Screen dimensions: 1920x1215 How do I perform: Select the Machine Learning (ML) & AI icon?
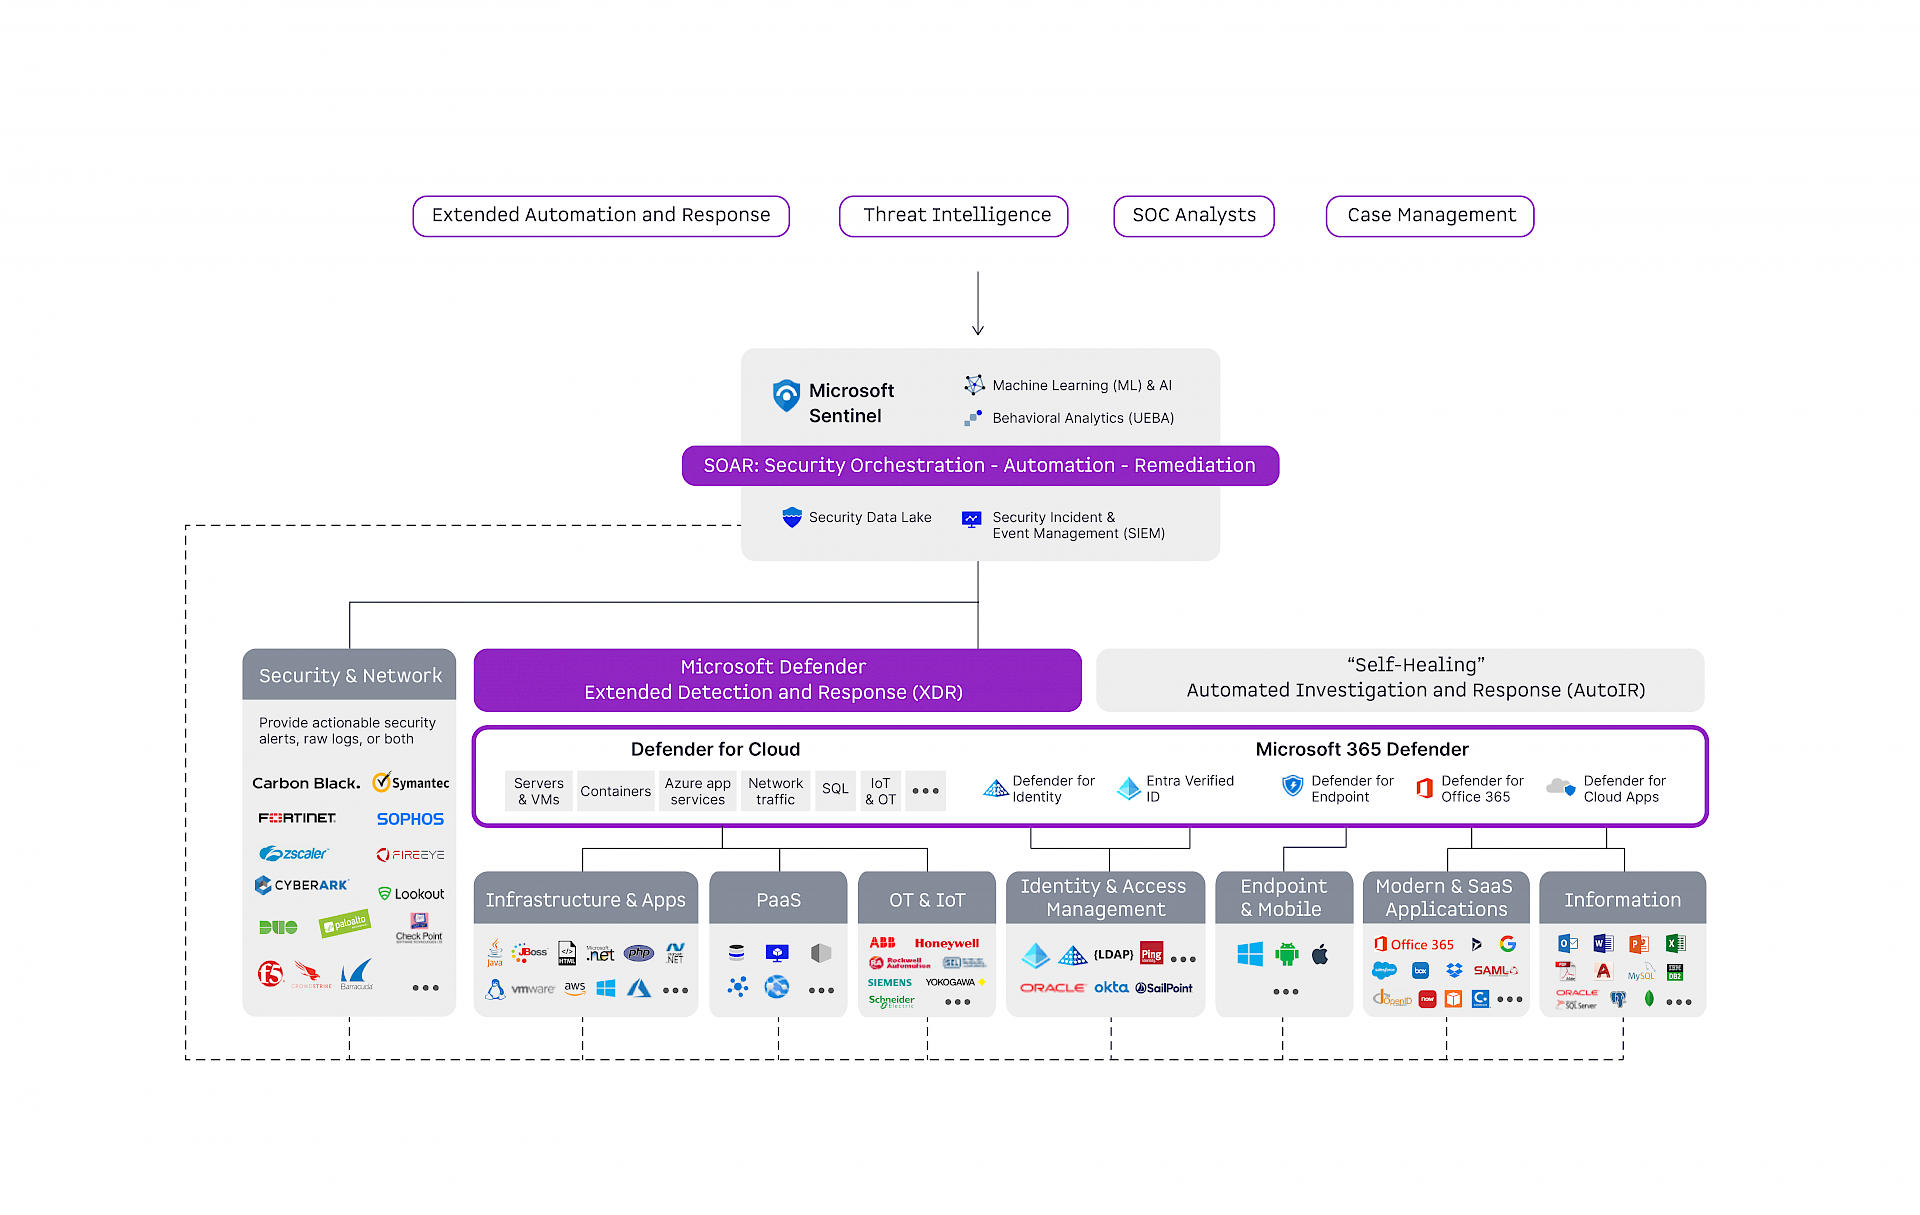tap(974, 385)
